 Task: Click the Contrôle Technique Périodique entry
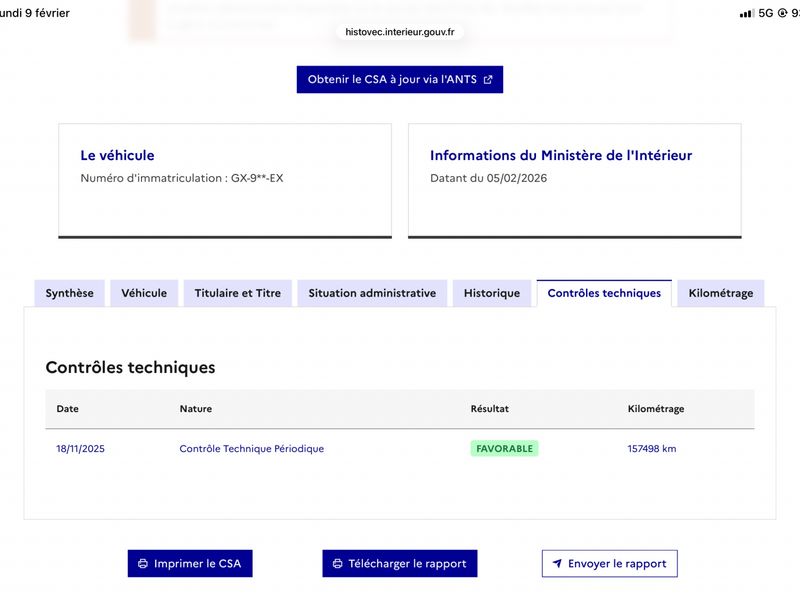point(252,449)
